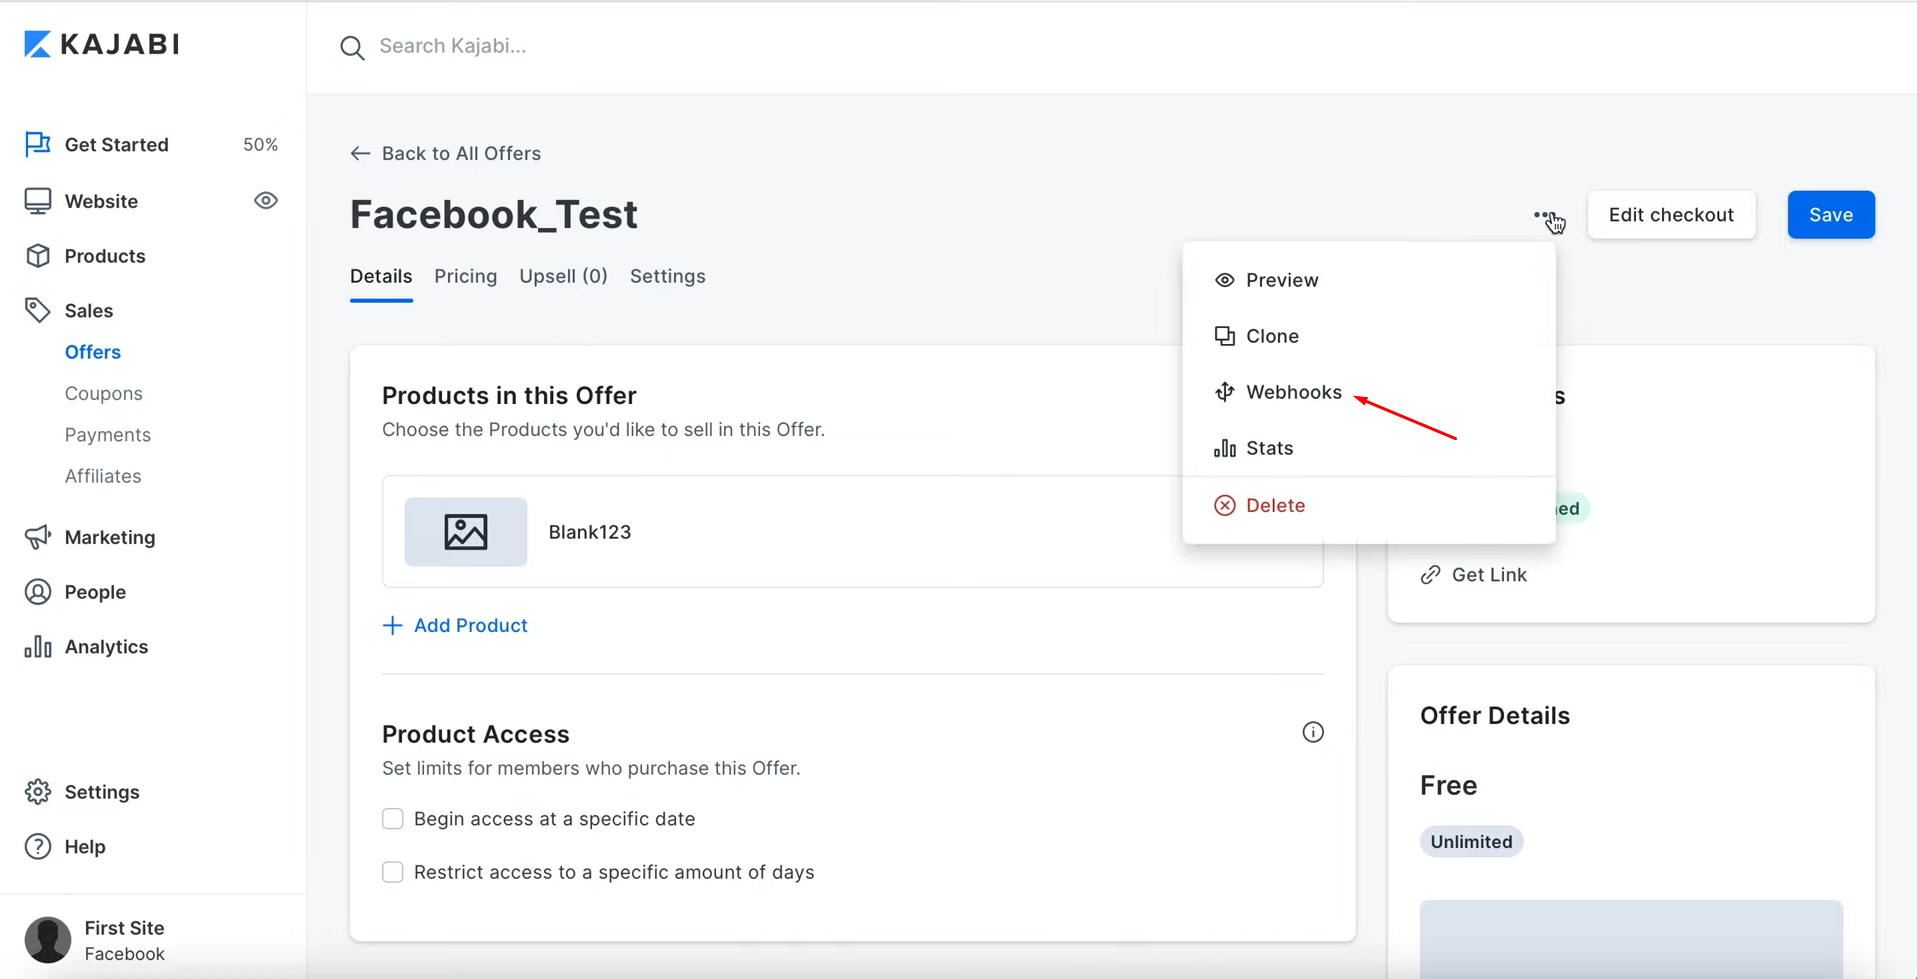Image resolution: width=1917 pixels, height=979 pixels.
Task: Click the back arrow icon
Action: (360, 153)
